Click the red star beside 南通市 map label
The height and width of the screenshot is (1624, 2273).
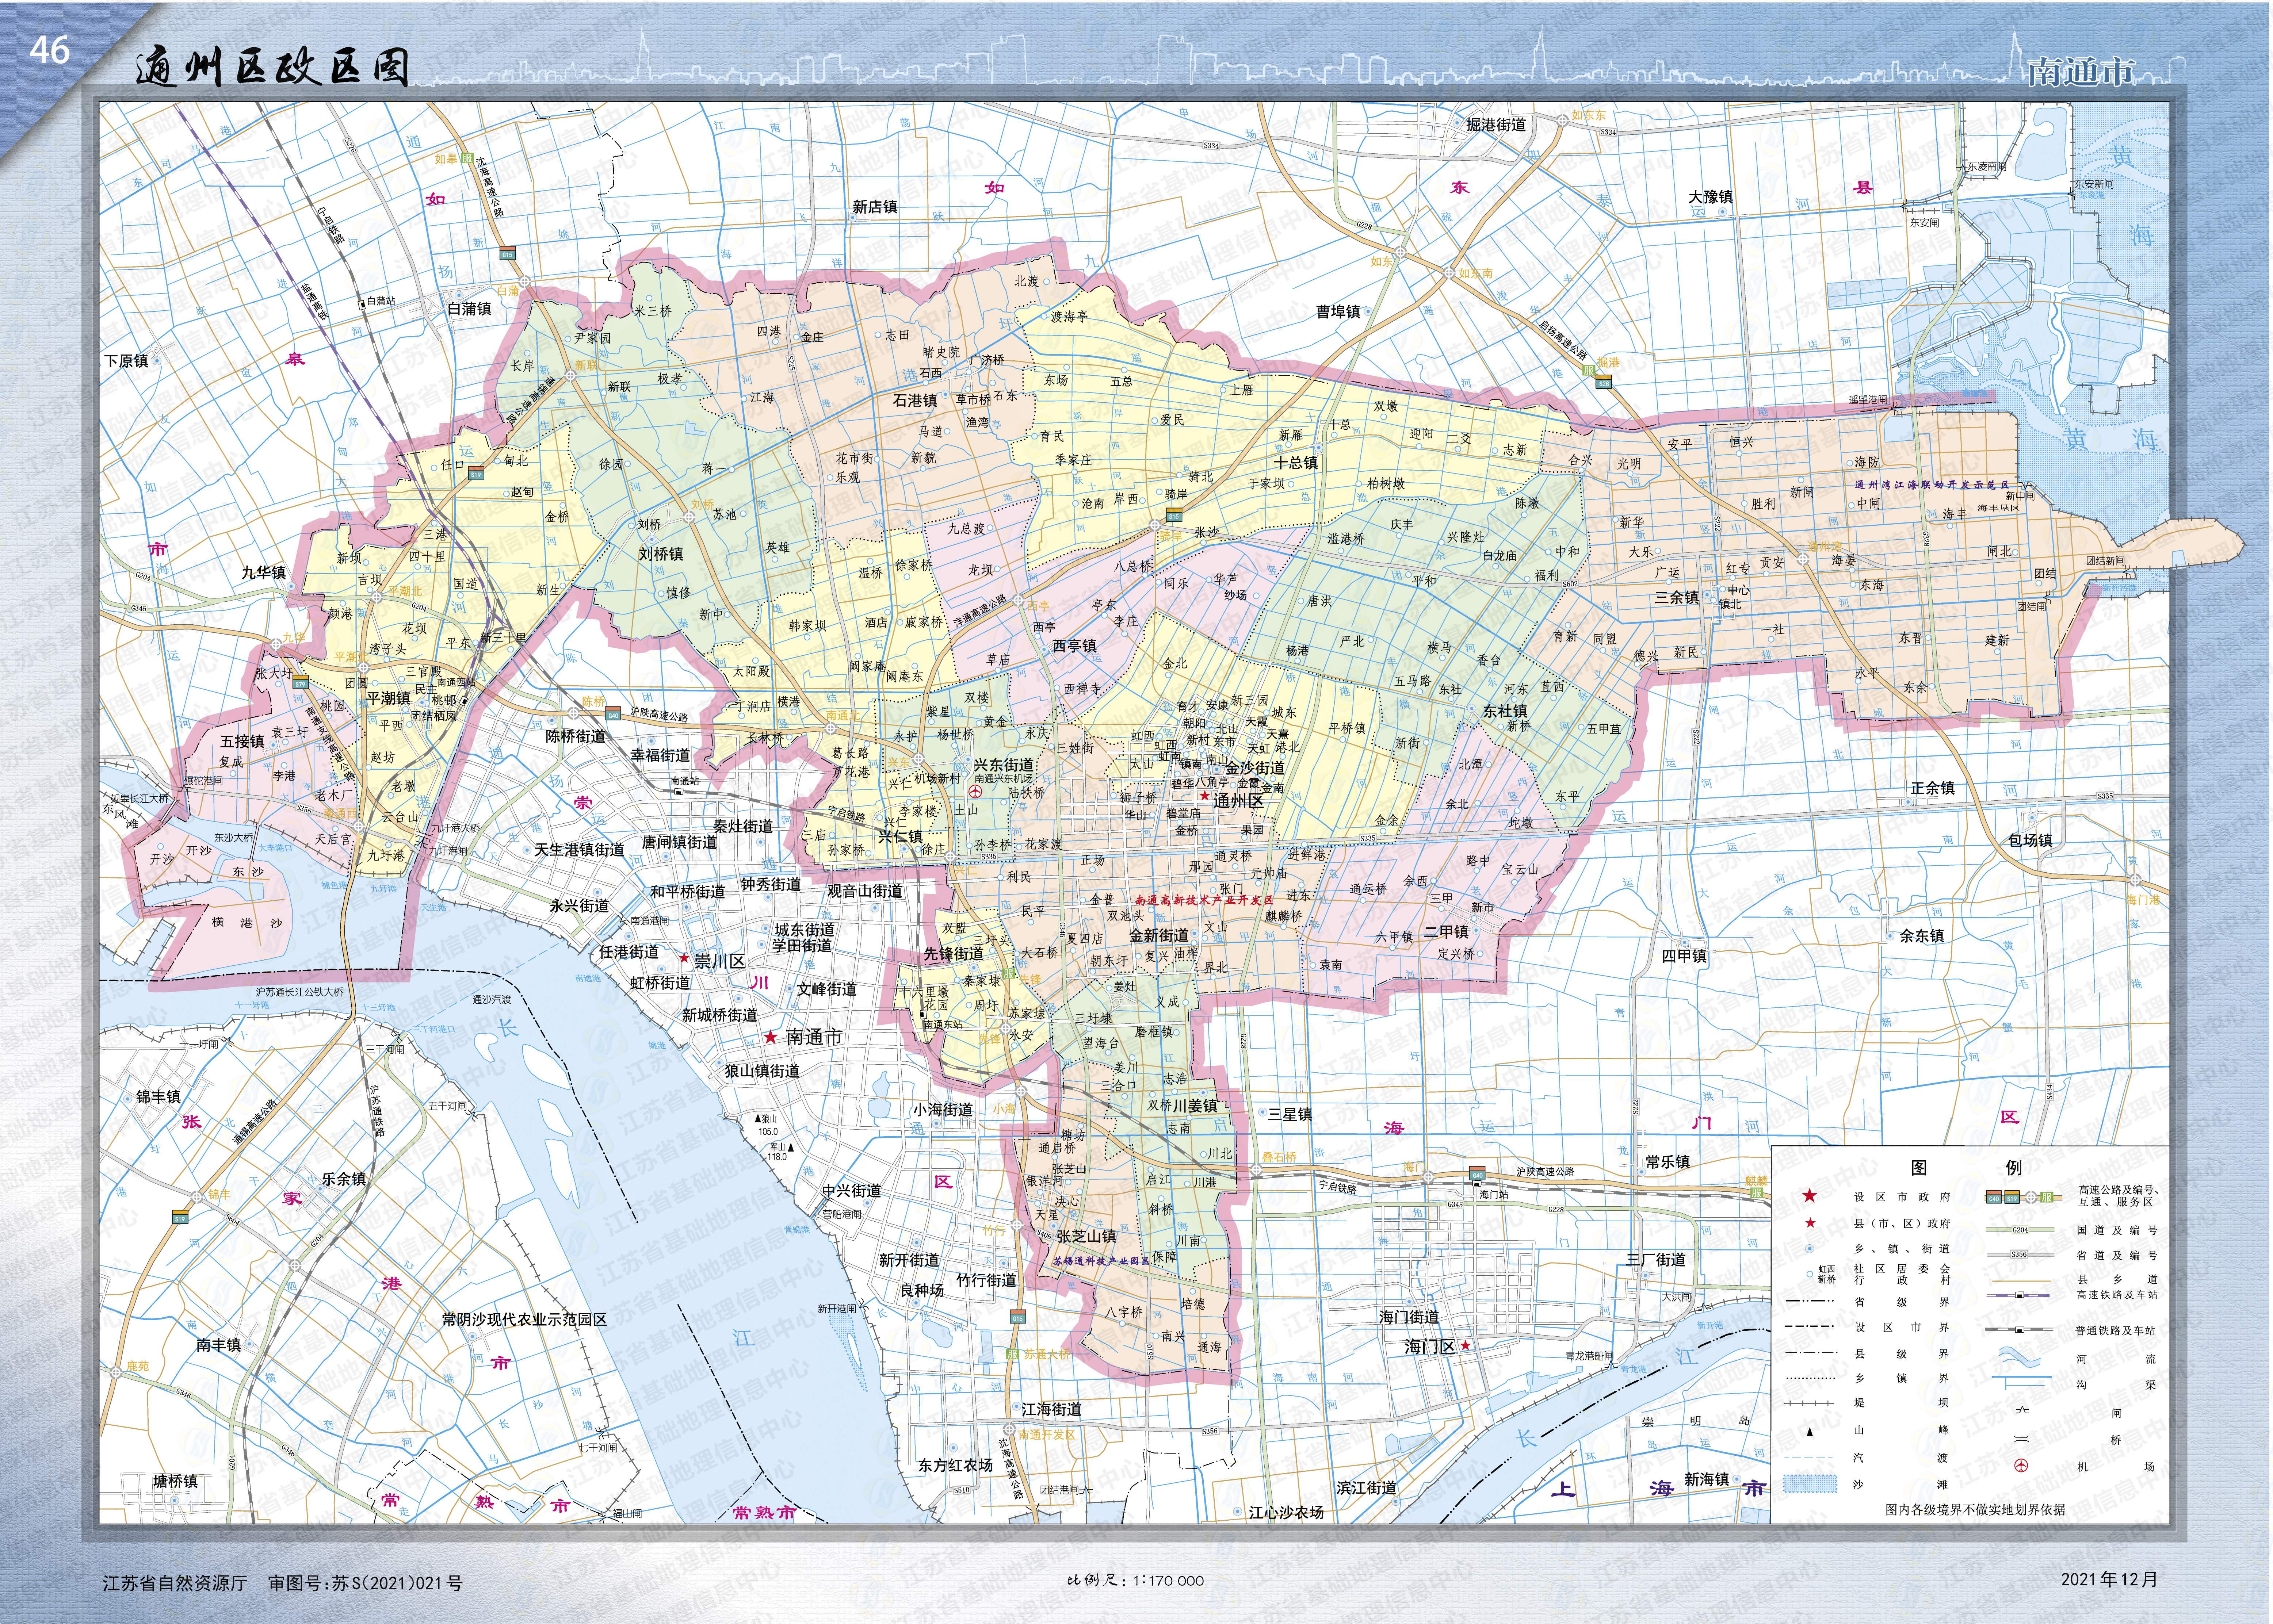coord(770,1038)
